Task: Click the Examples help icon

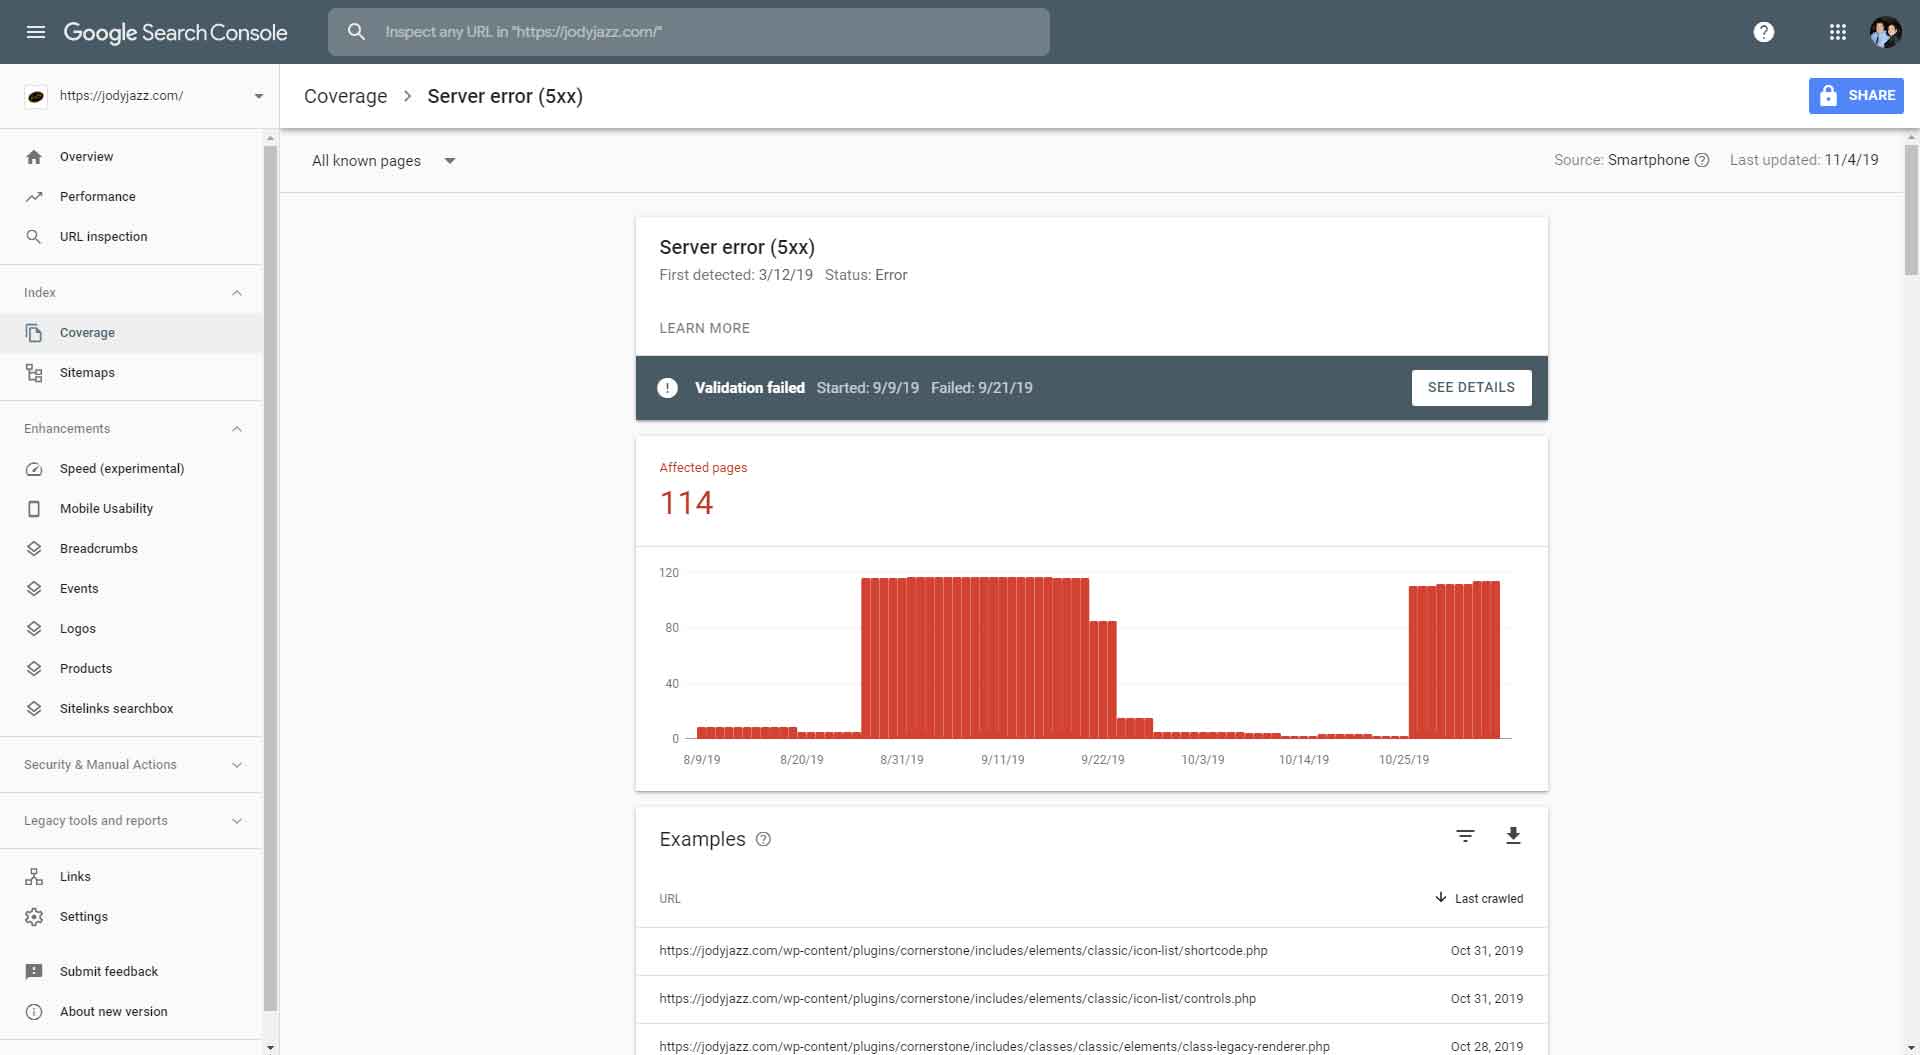Action: point(763,839)
